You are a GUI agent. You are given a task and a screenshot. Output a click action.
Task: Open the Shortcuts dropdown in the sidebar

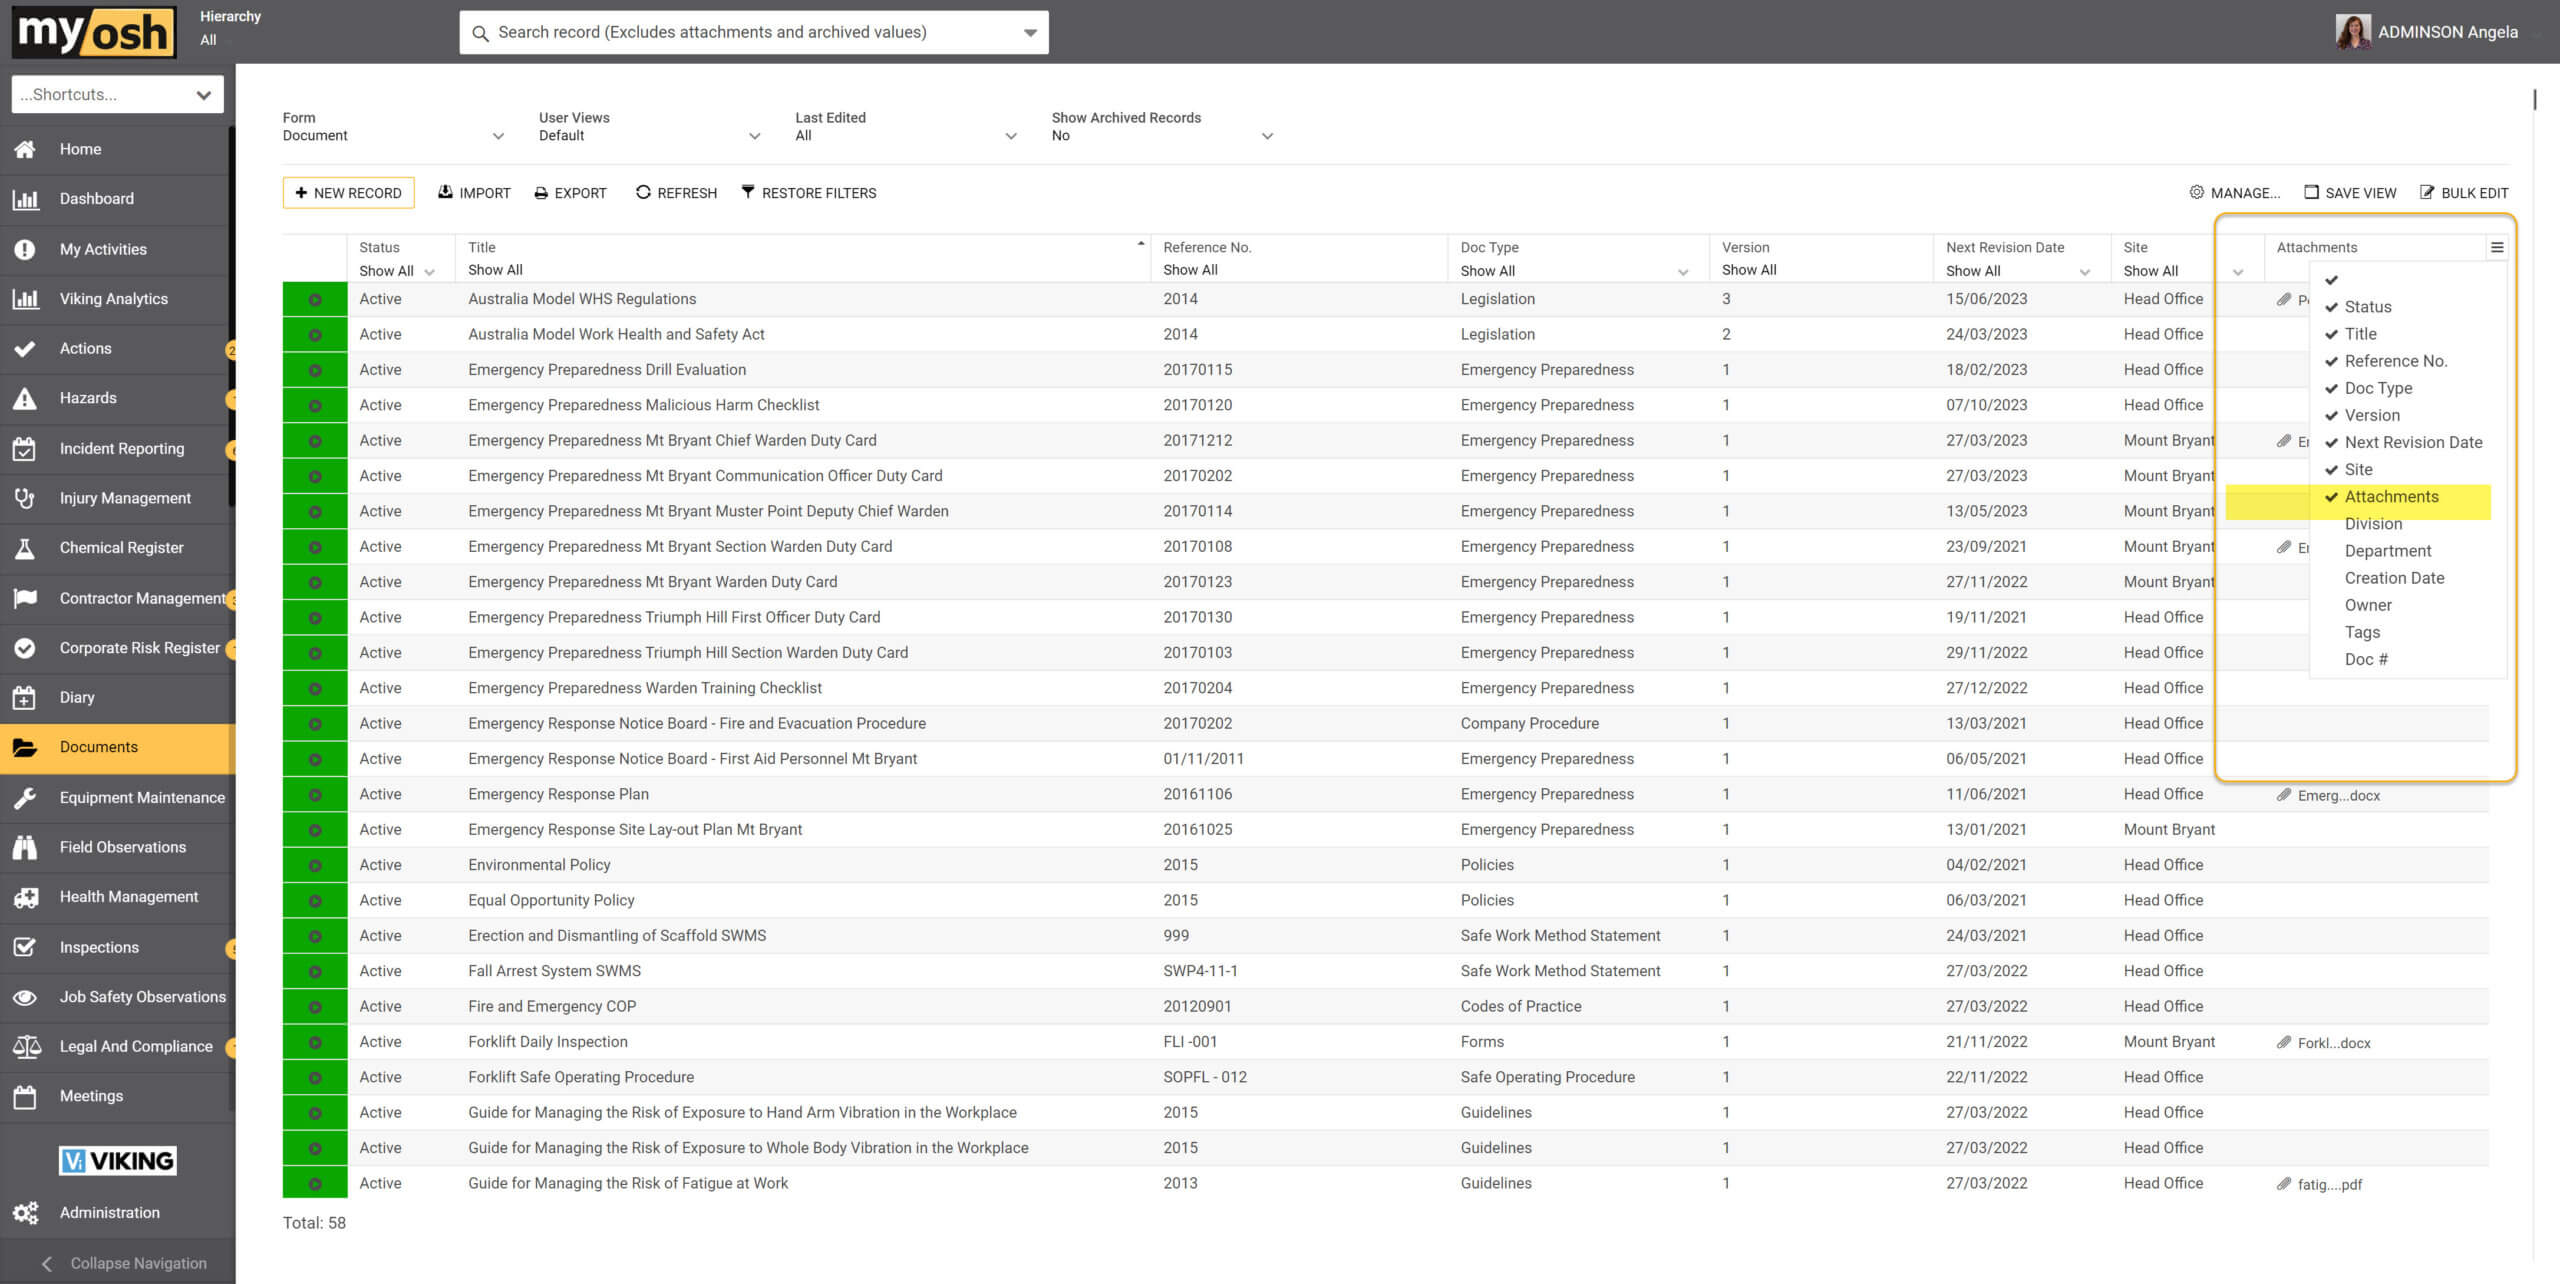point(117,93)
